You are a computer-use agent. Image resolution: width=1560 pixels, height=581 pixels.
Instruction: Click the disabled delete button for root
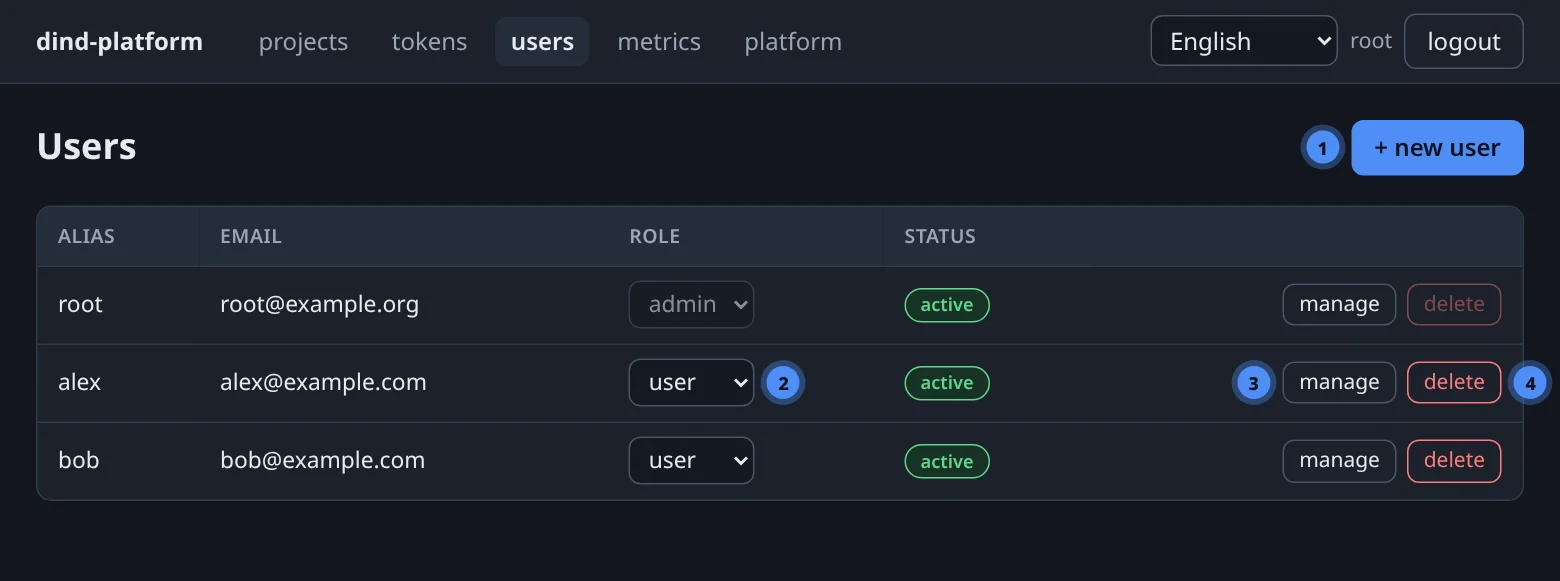[1454, 304]
